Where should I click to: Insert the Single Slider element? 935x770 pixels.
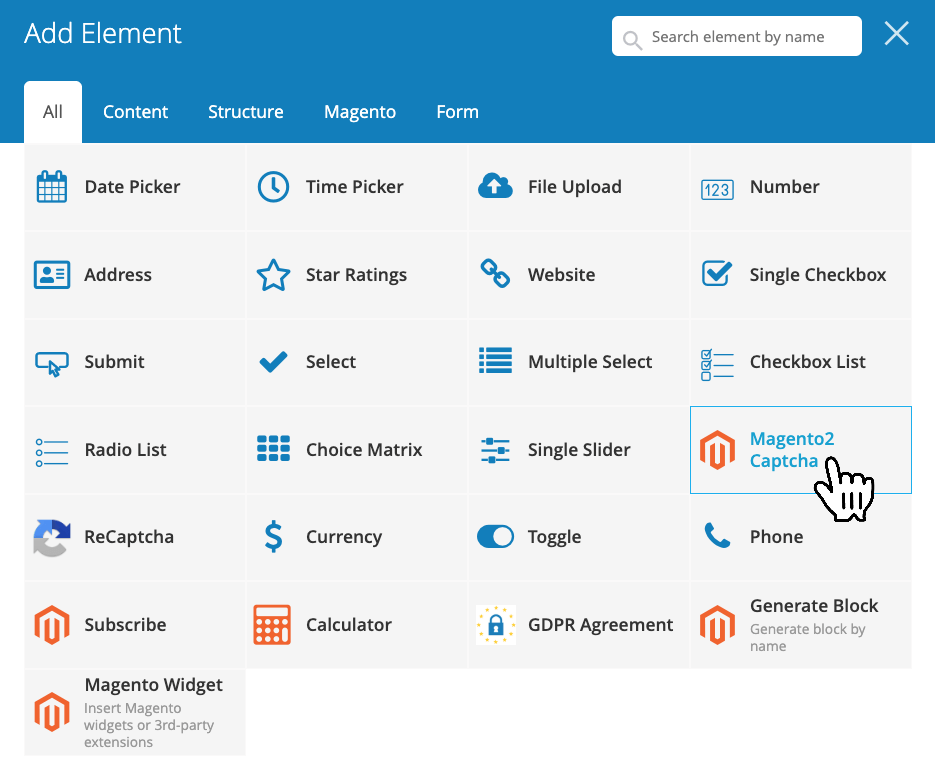click(x=578, y=450)
